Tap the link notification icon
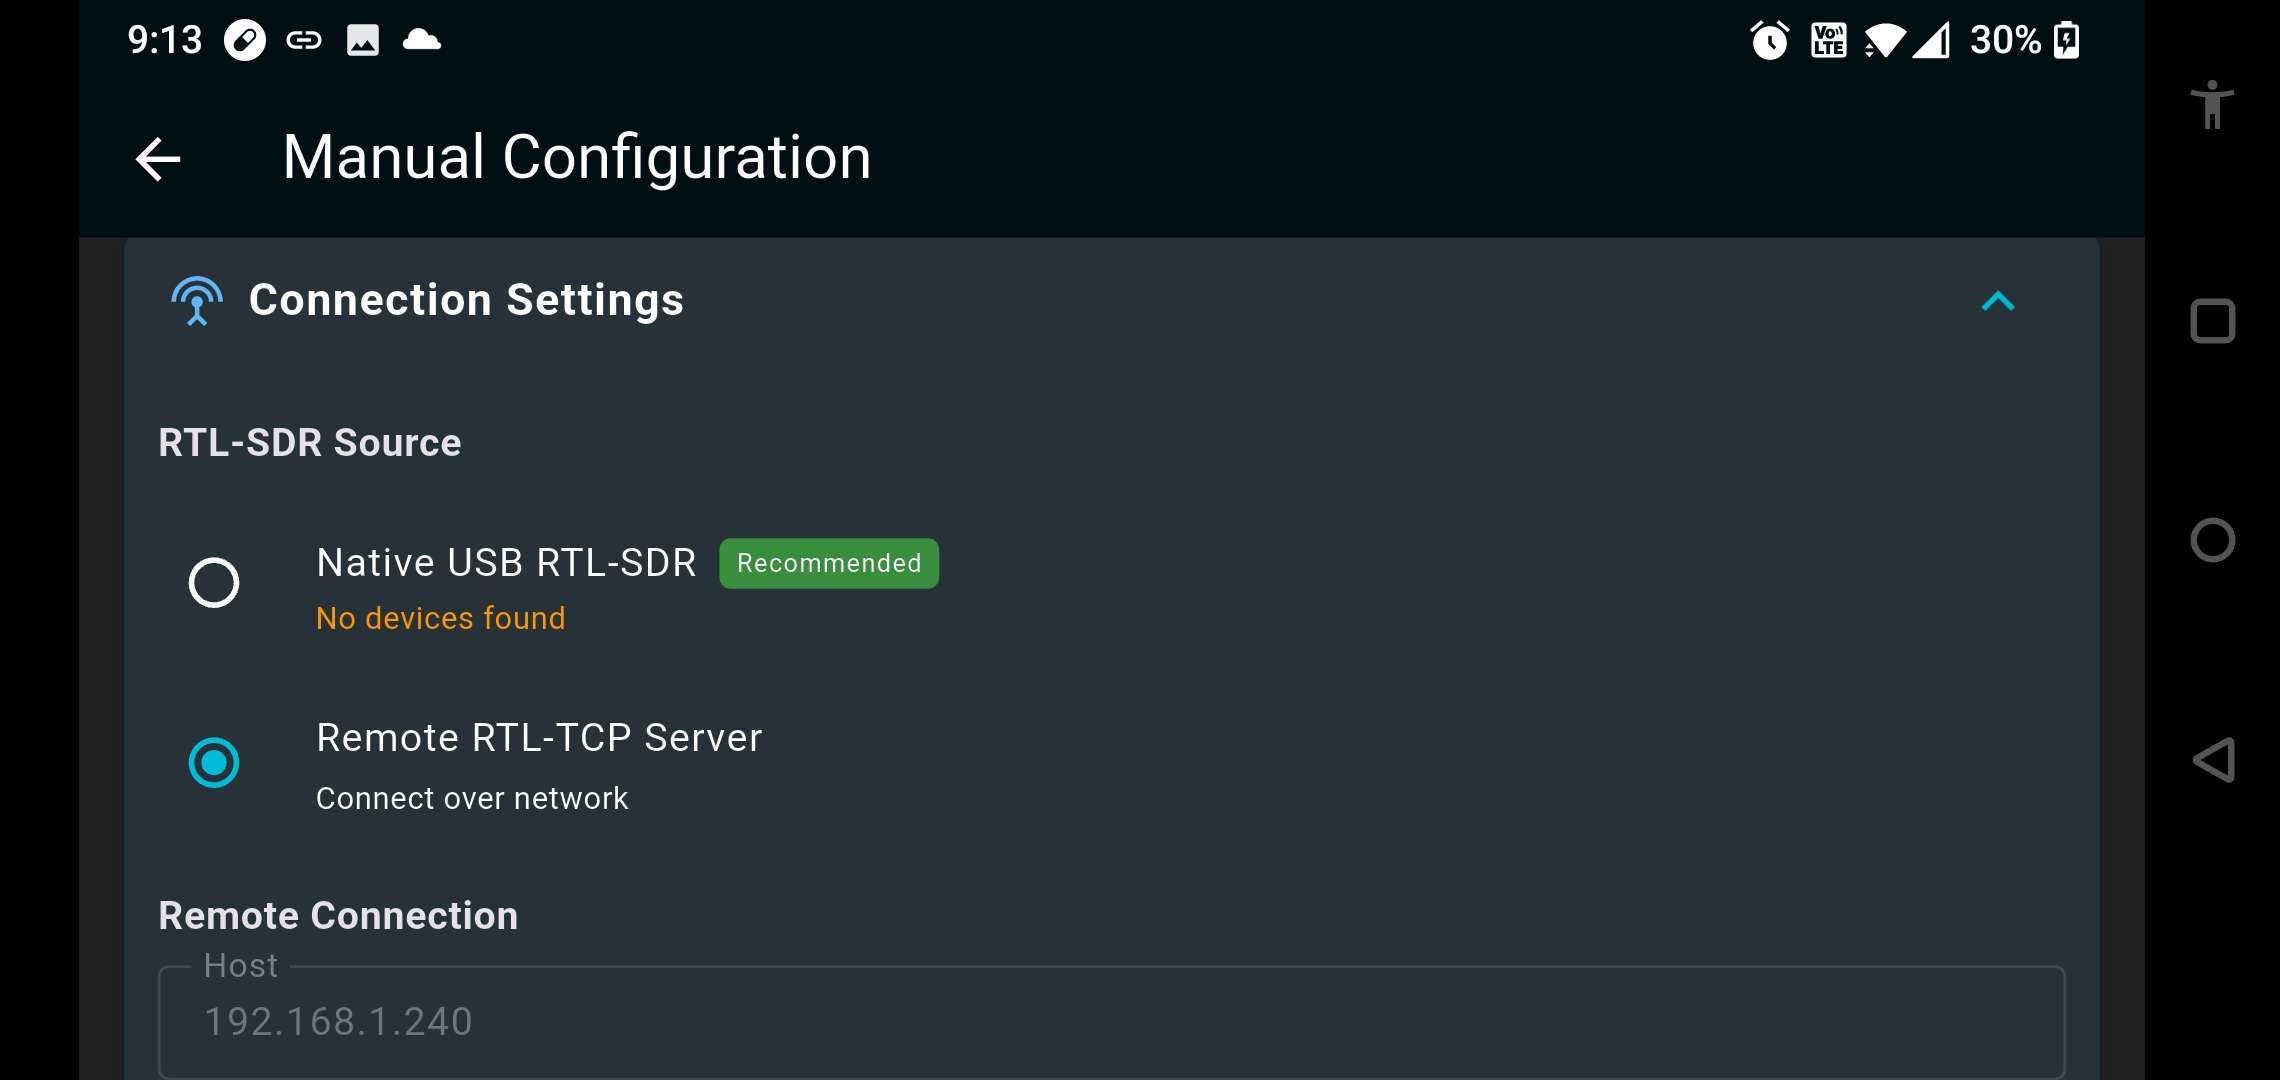This screenshot has width=2280, height=1080. point(304,41)
